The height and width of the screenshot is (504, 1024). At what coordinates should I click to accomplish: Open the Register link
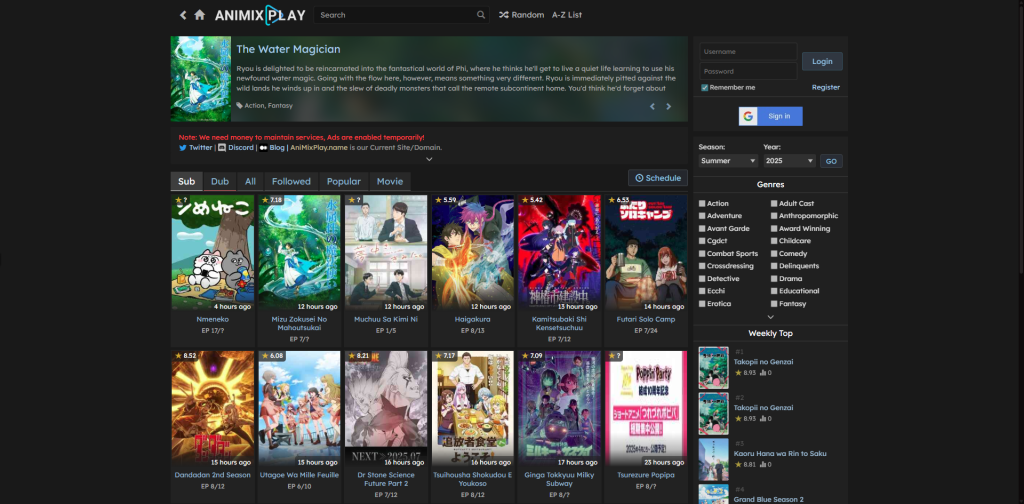pyautogui.click(x=826, y=87)
